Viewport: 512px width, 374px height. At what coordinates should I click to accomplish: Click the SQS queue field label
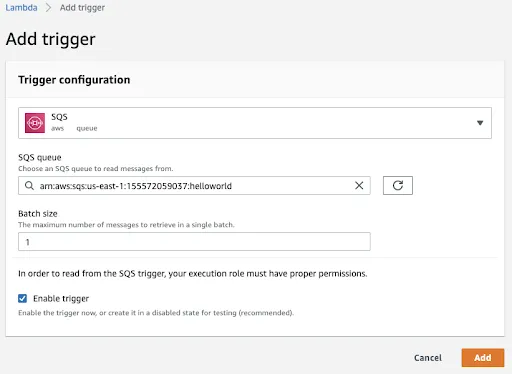point(40,157)
